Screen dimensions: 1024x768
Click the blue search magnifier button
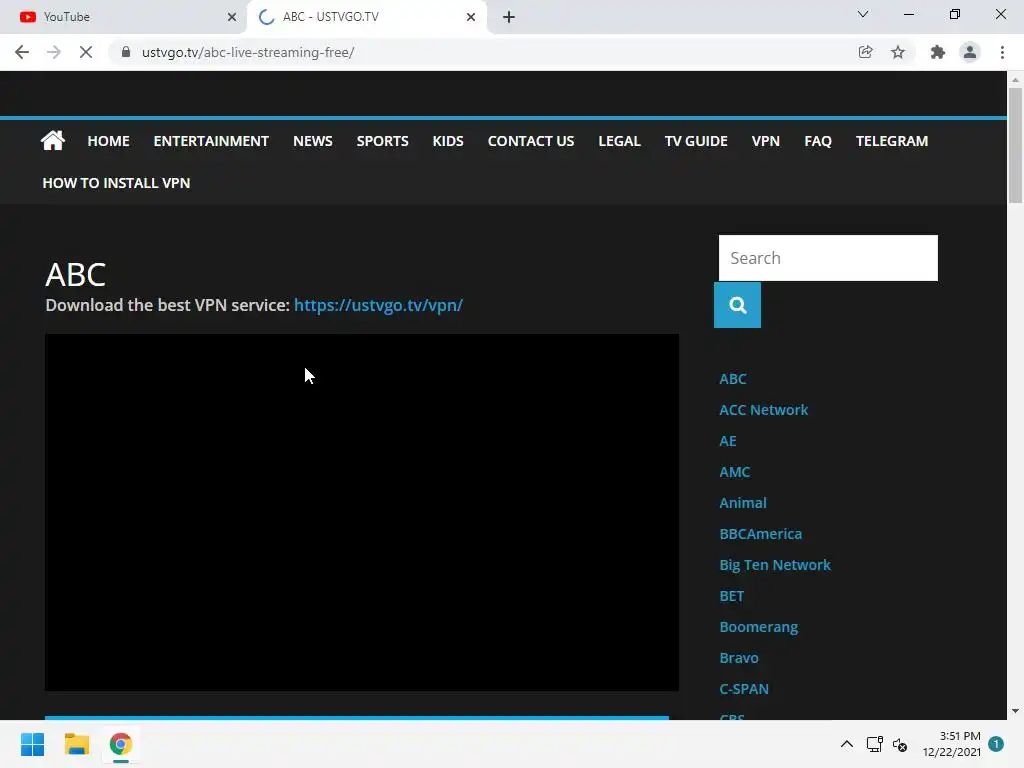tap(737, 305)
